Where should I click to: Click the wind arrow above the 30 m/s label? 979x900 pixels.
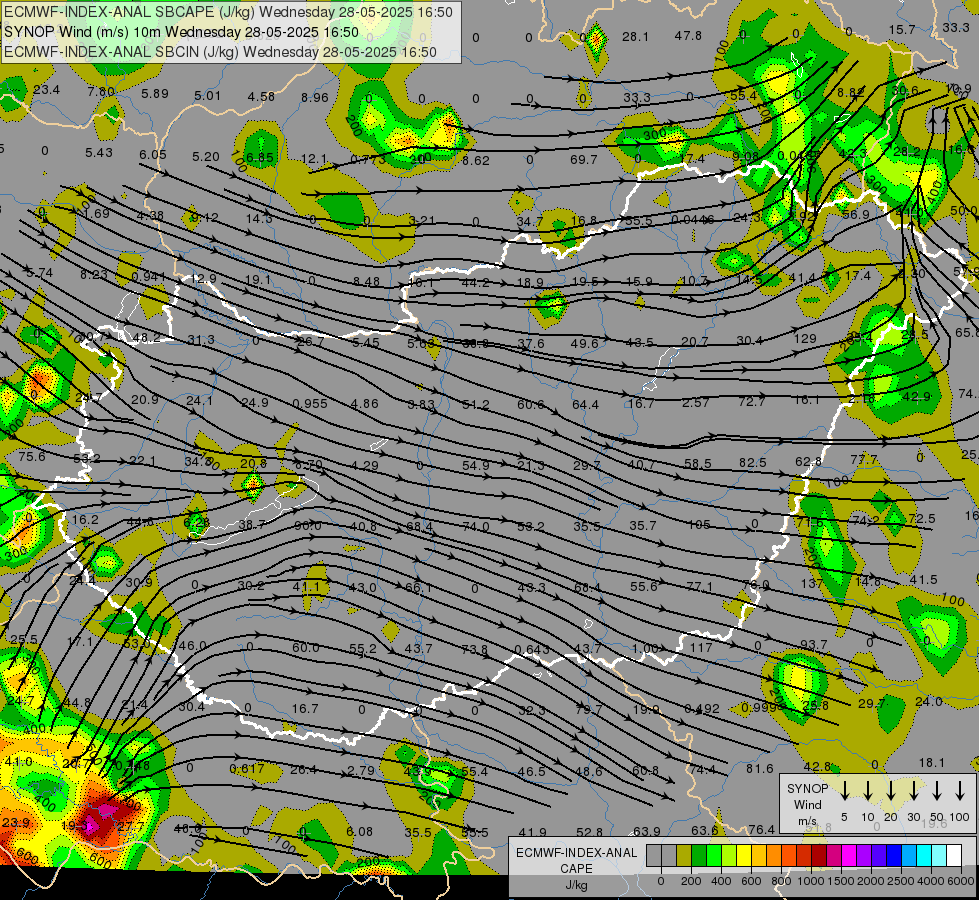point(914,791)
